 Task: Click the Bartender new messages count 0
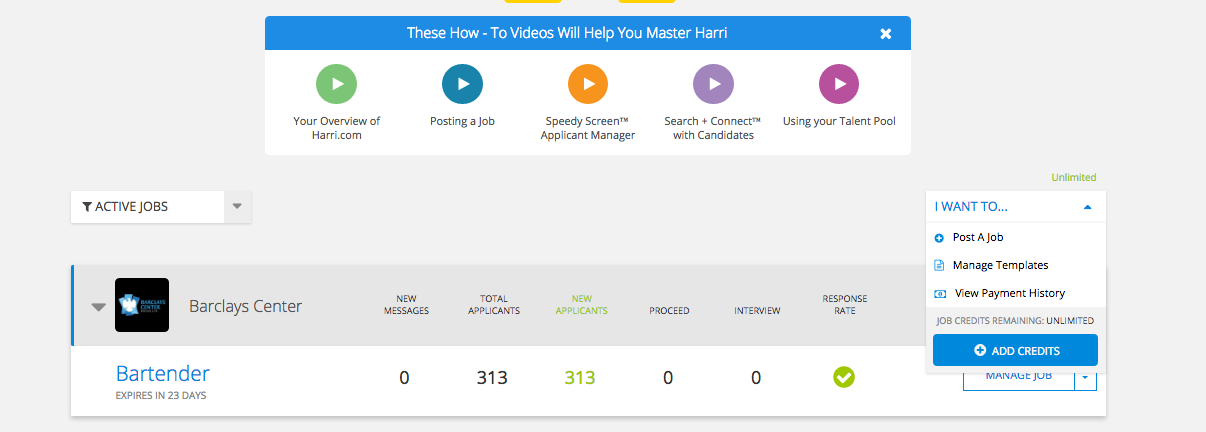tap(405, 378)
